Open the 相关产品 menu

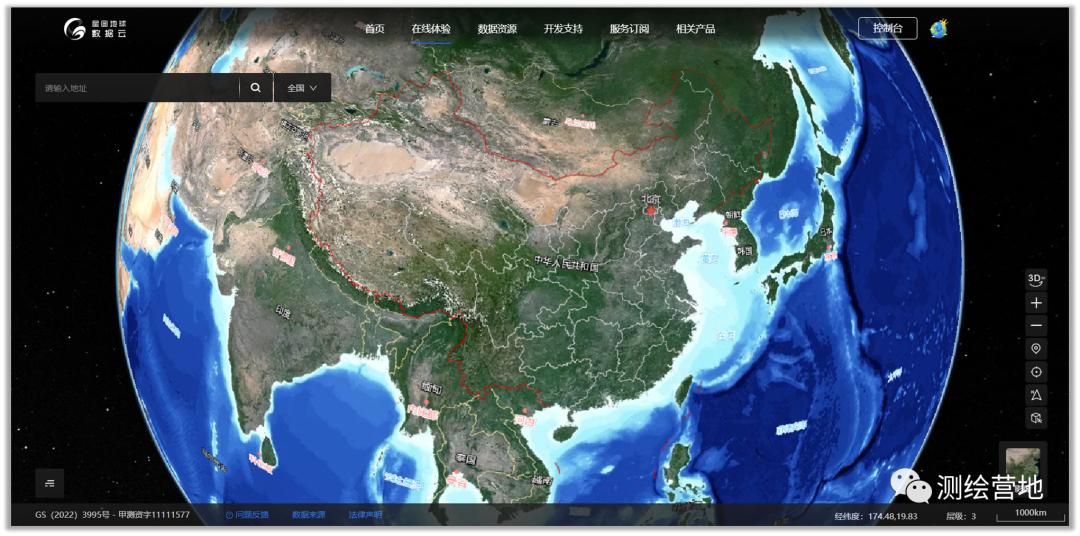click(695, 29)
